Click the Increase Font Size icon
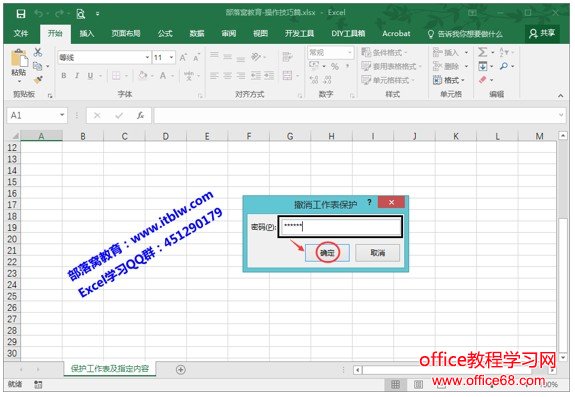Image resolution: width=575 pixels, height=397 pixels. point(183,57)
